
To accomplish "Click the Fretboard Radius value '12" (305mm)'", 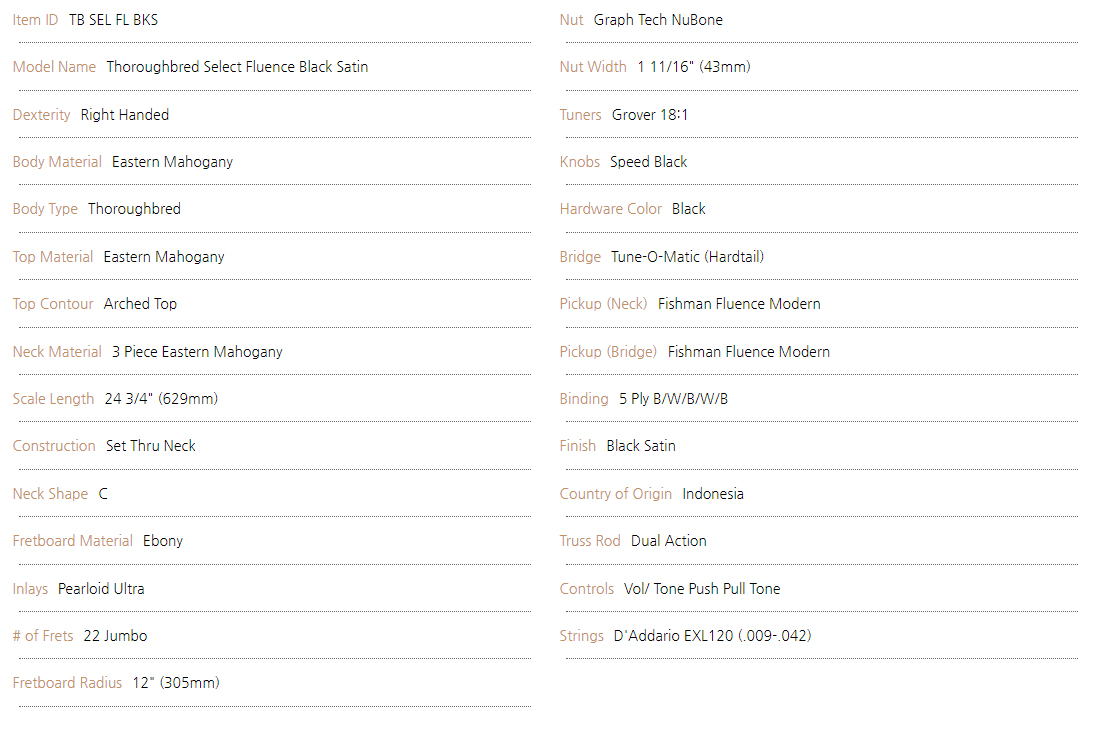I will coord(176,683).
